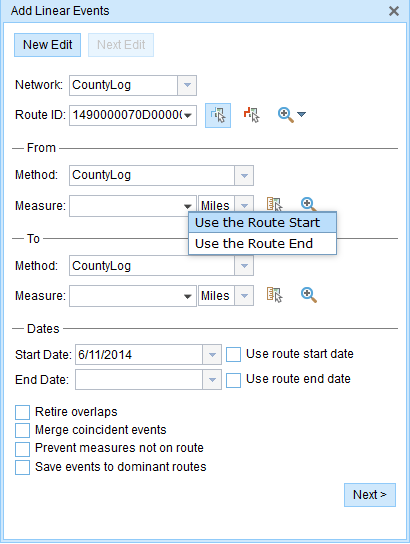The image size is (410, 544).
Task: Pick From measure on map icon
Action: (274, 205)
